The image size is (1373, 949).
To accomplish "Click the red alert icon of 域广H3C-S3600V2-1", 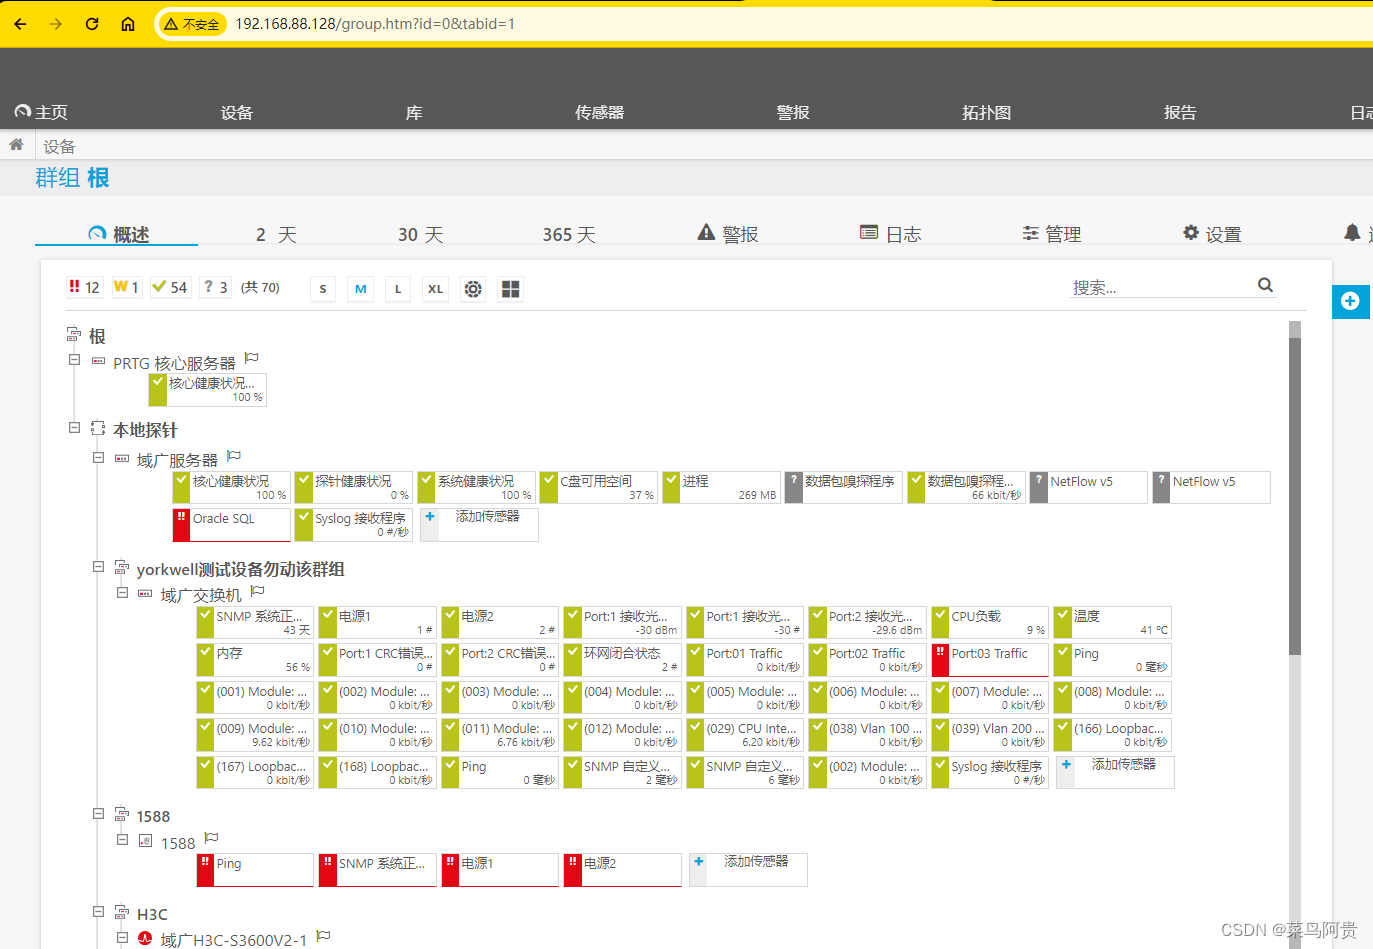I will [x=145, y=938].
